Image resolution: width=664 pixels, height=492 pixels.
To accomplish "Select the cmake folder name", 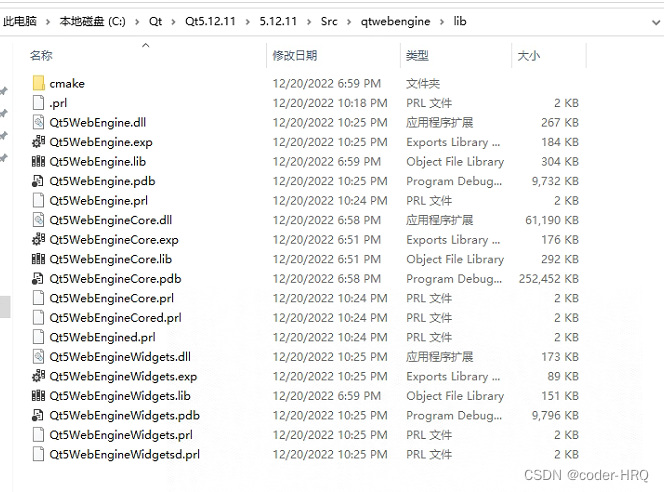I will tap(67, 83).
